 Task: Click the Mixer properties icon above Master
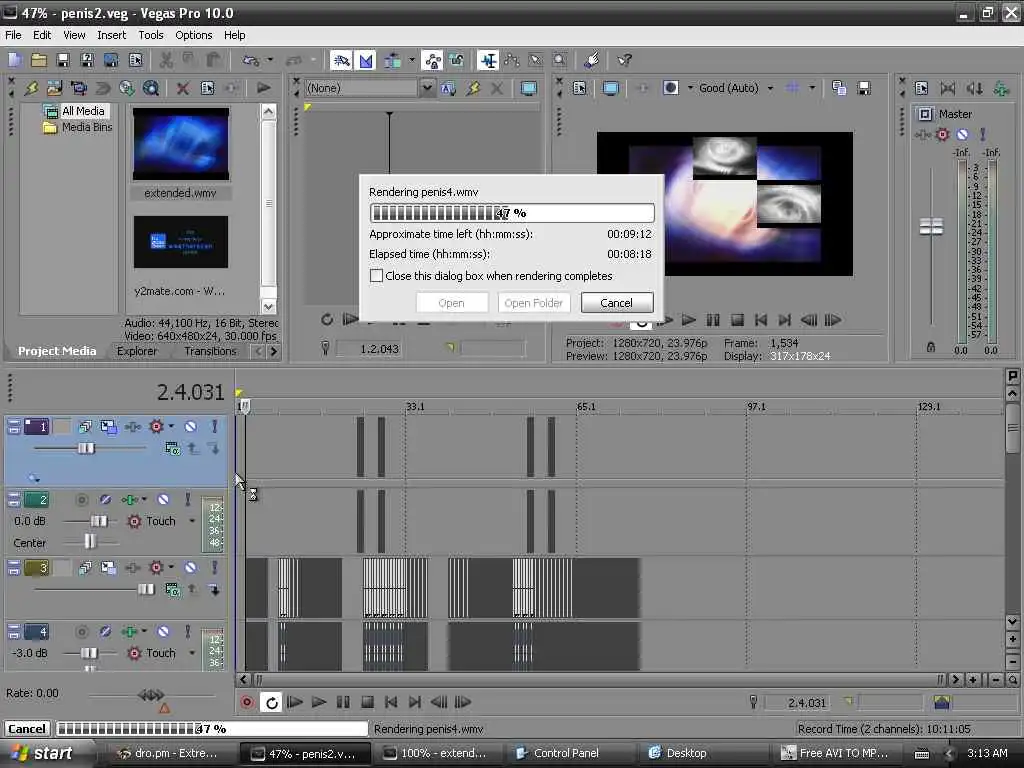coord(921,88)
